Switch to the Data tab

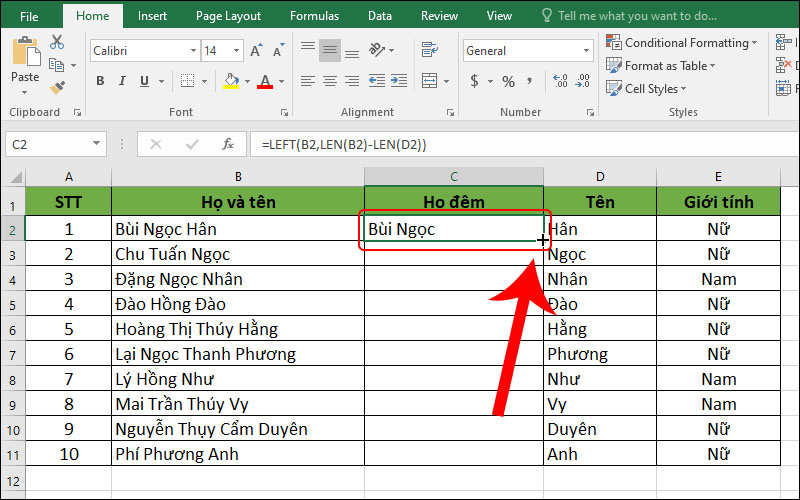tap(380, 16)
